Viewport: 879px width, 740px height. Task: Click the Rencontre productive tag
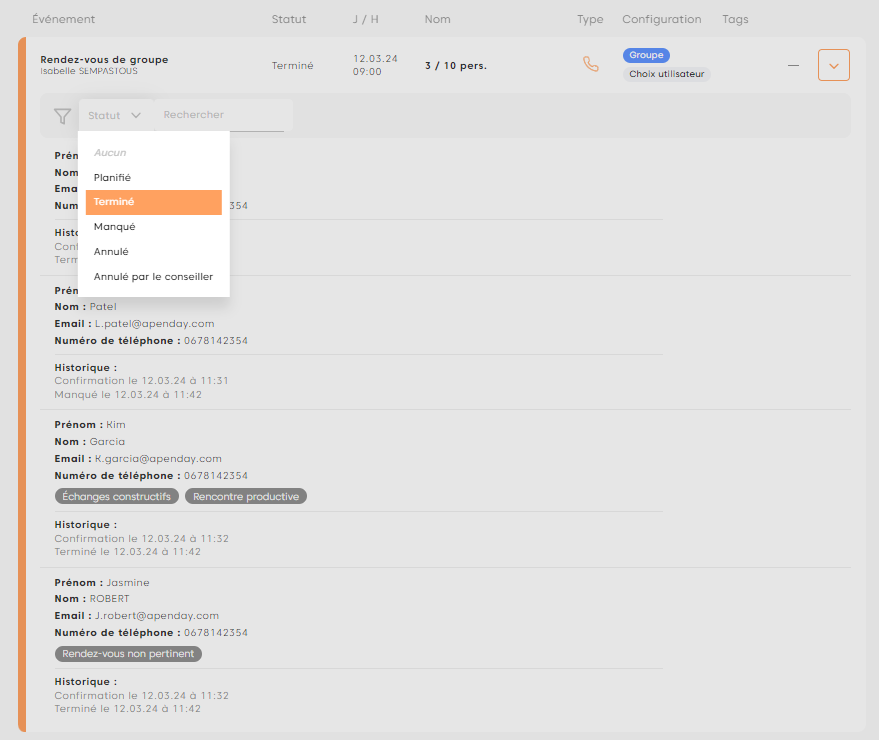click(x=245, y=496)
